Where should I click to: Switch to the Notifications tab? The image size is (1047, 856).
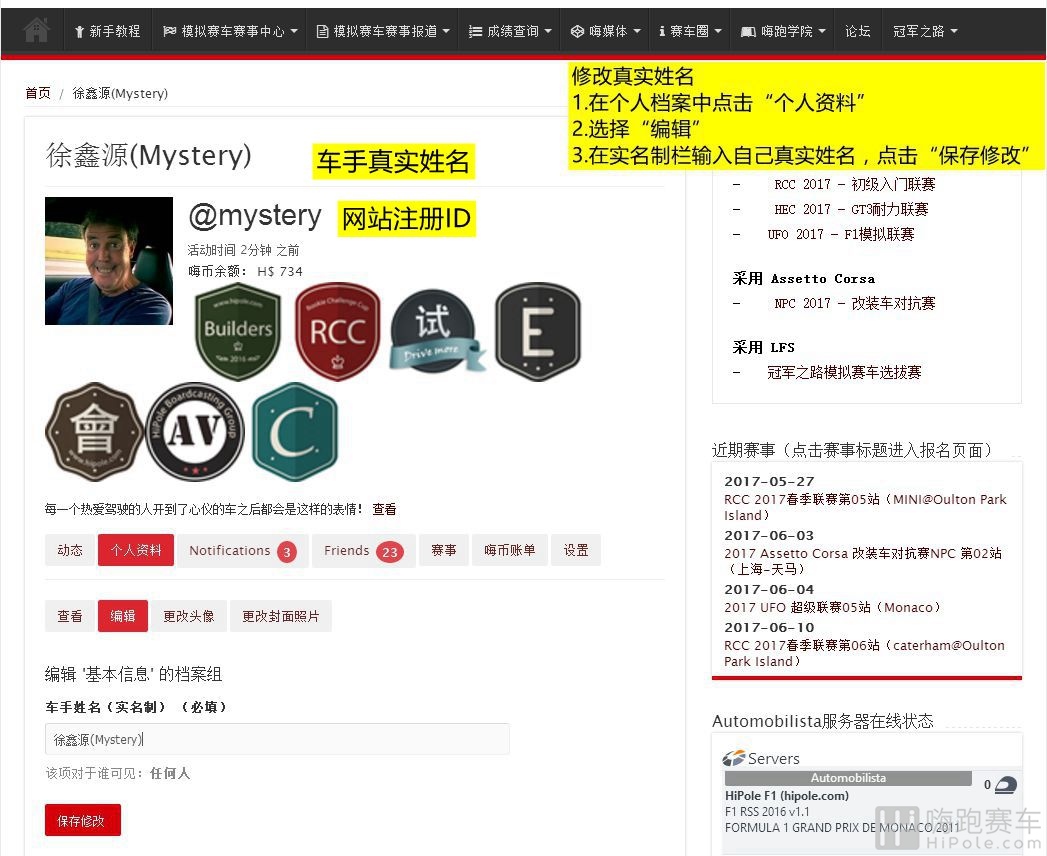[x=242, y=550]
